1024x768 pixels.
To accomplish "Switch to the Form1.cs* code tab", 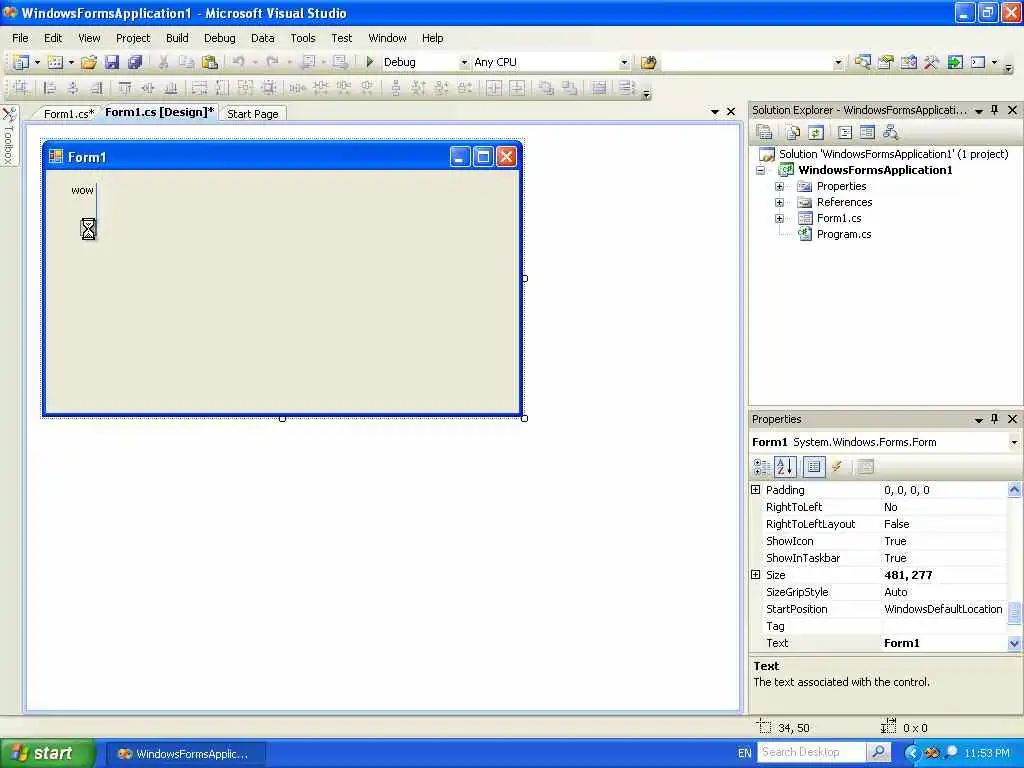I will 69,114.
